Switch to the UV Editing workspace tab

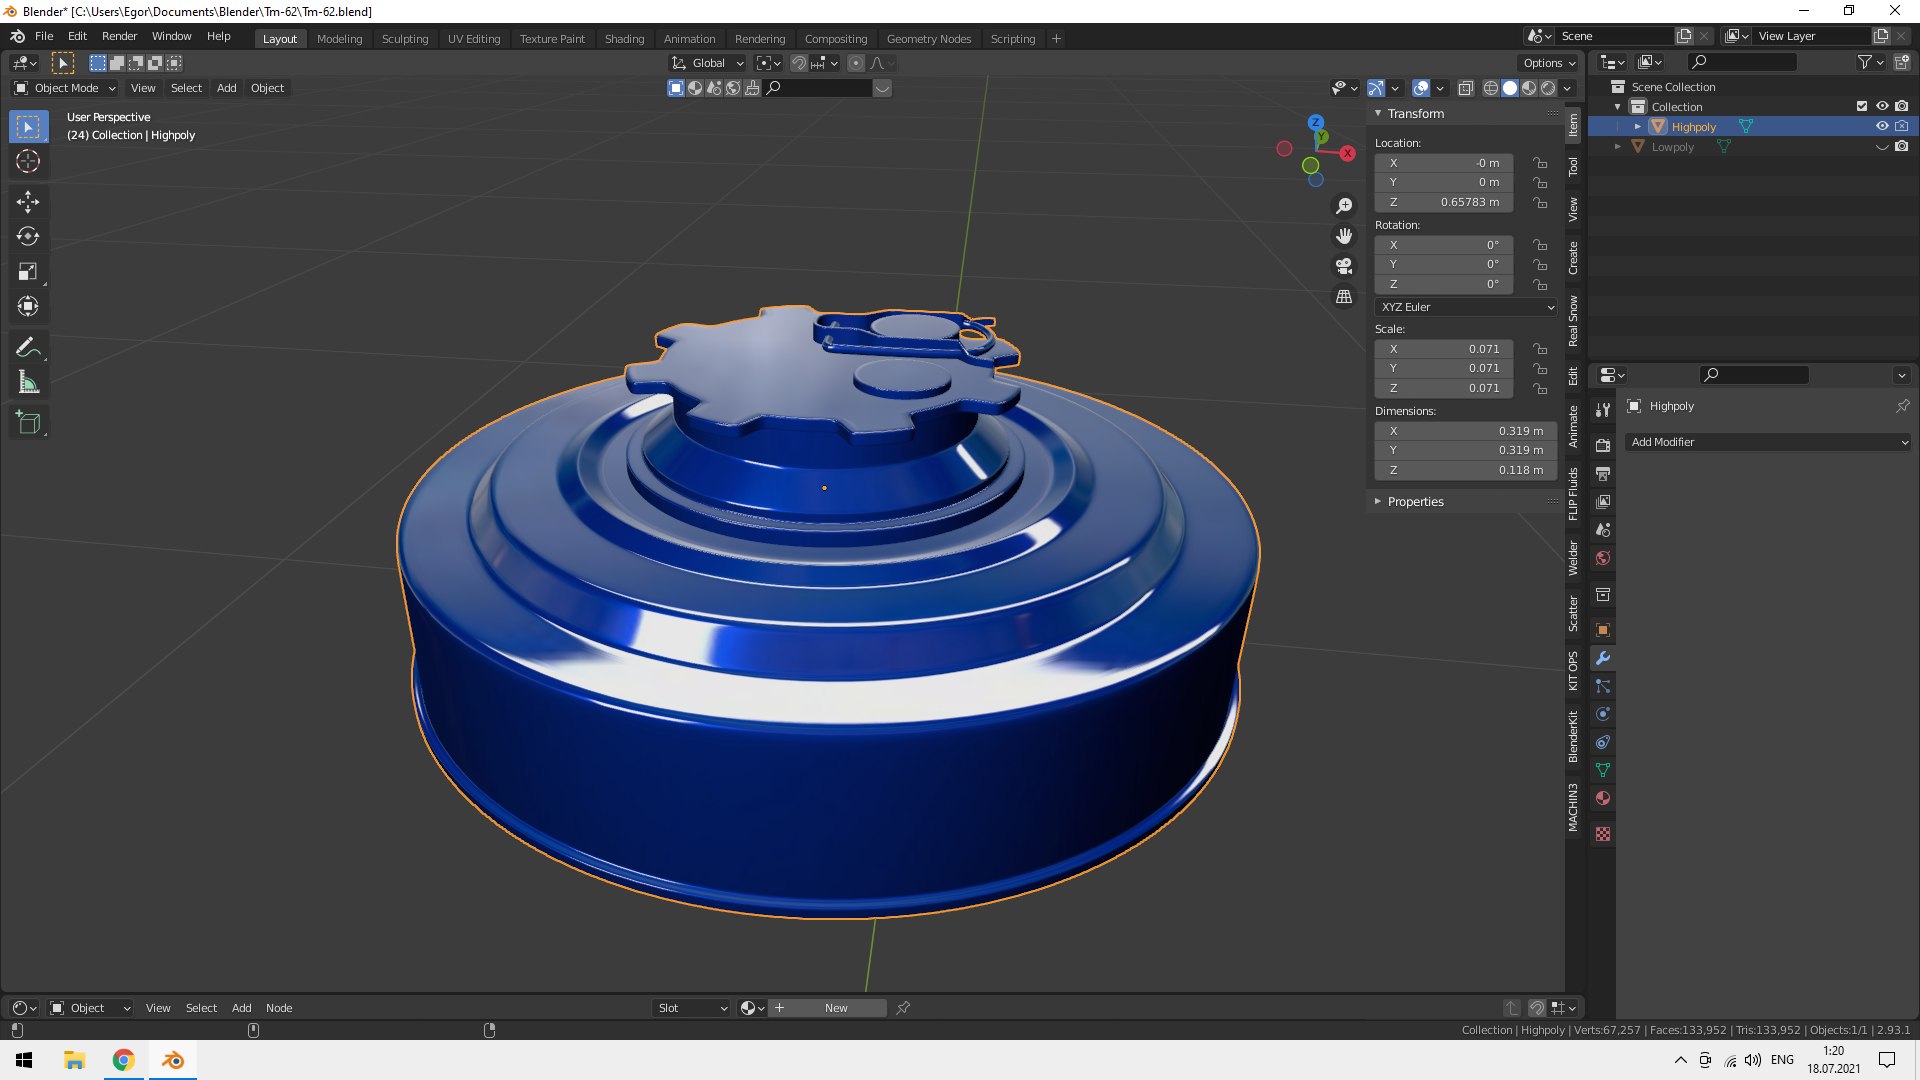point(474,39)
